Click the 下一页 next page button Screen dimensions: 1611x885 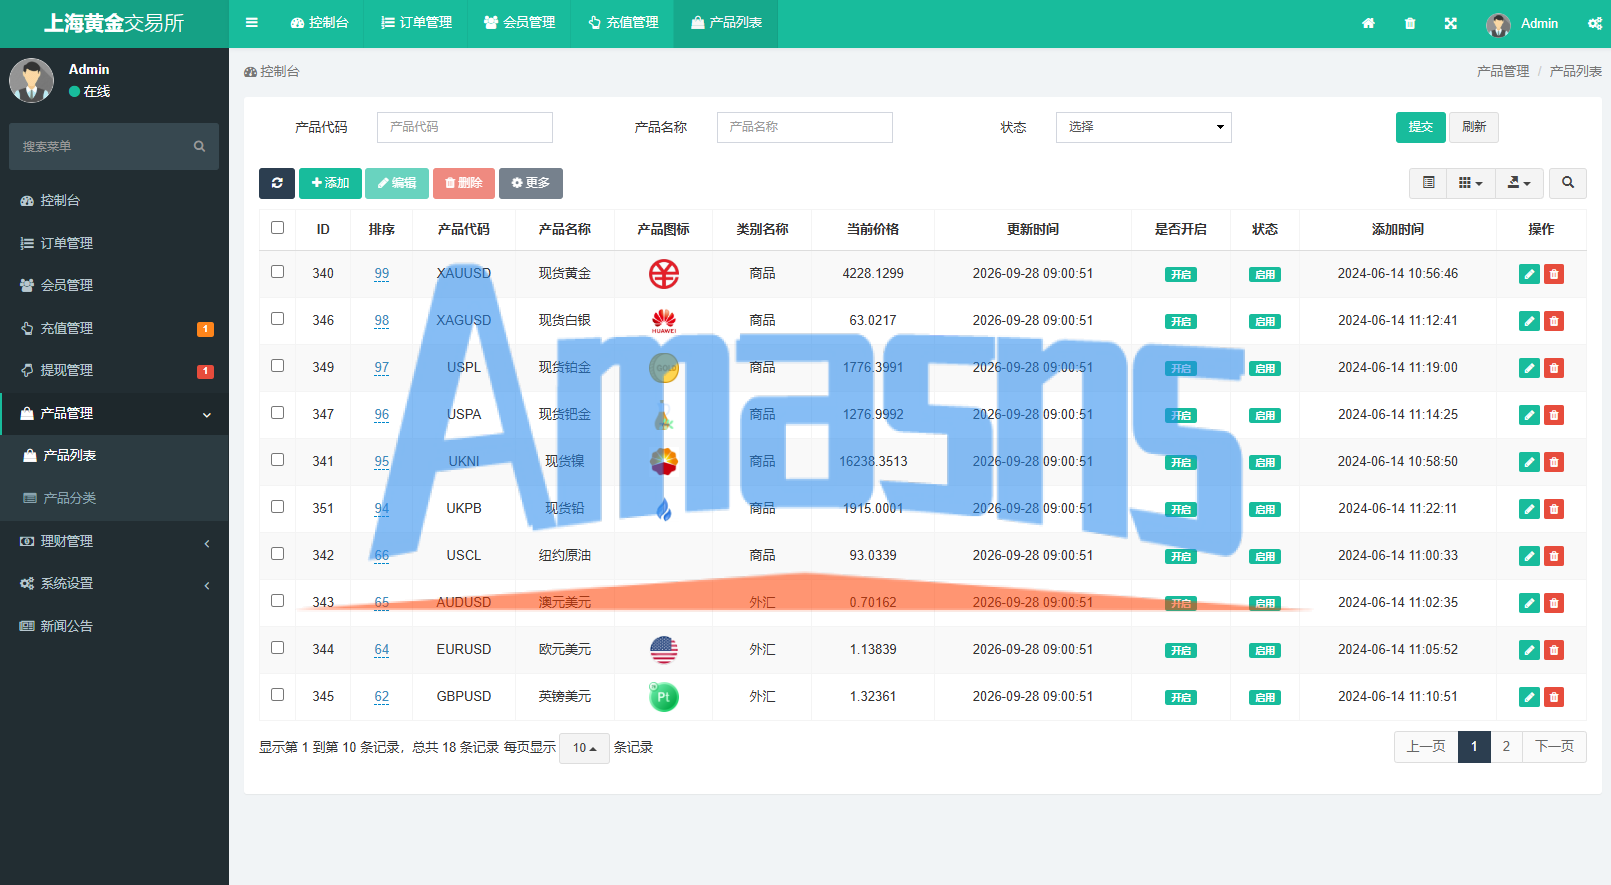point(1554,747)
